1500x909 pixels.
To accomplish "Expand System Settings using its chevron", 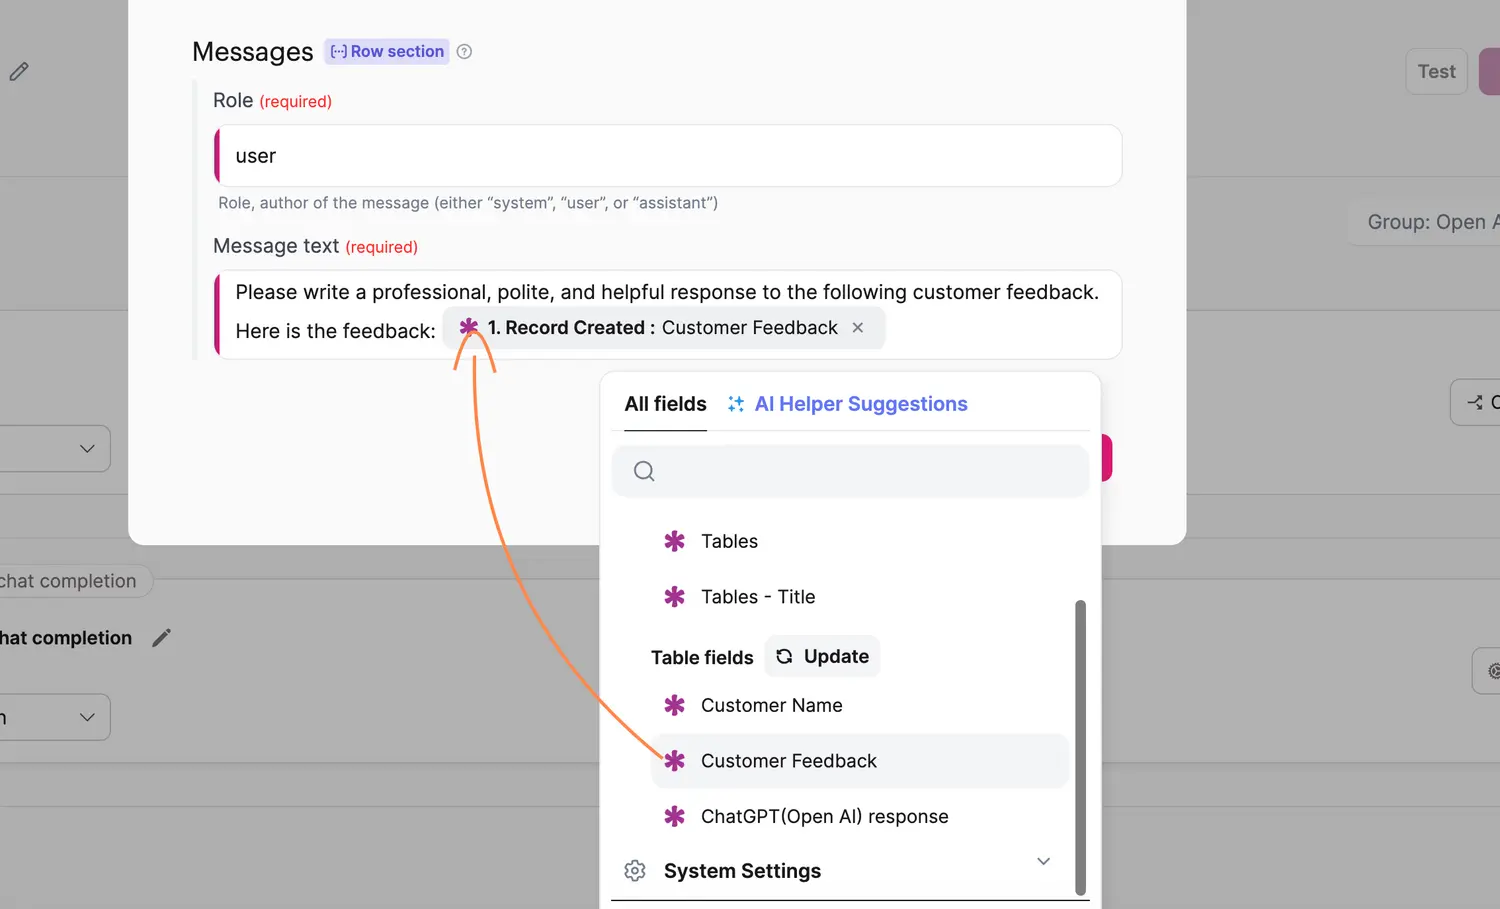I will [x=1043, y=861].
